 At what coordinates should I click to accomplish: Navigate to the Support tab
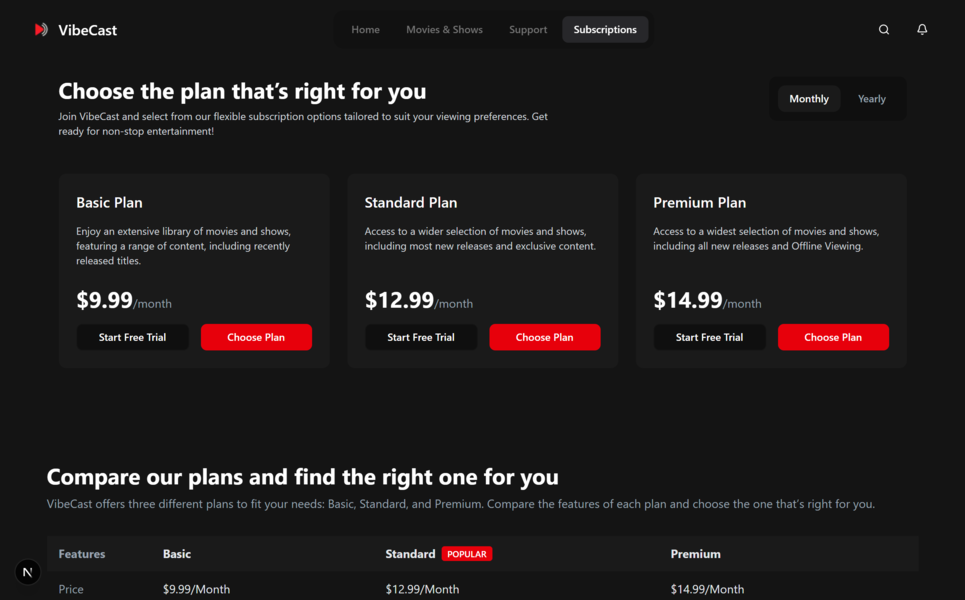pyautogui.click(x=528, y=30)
